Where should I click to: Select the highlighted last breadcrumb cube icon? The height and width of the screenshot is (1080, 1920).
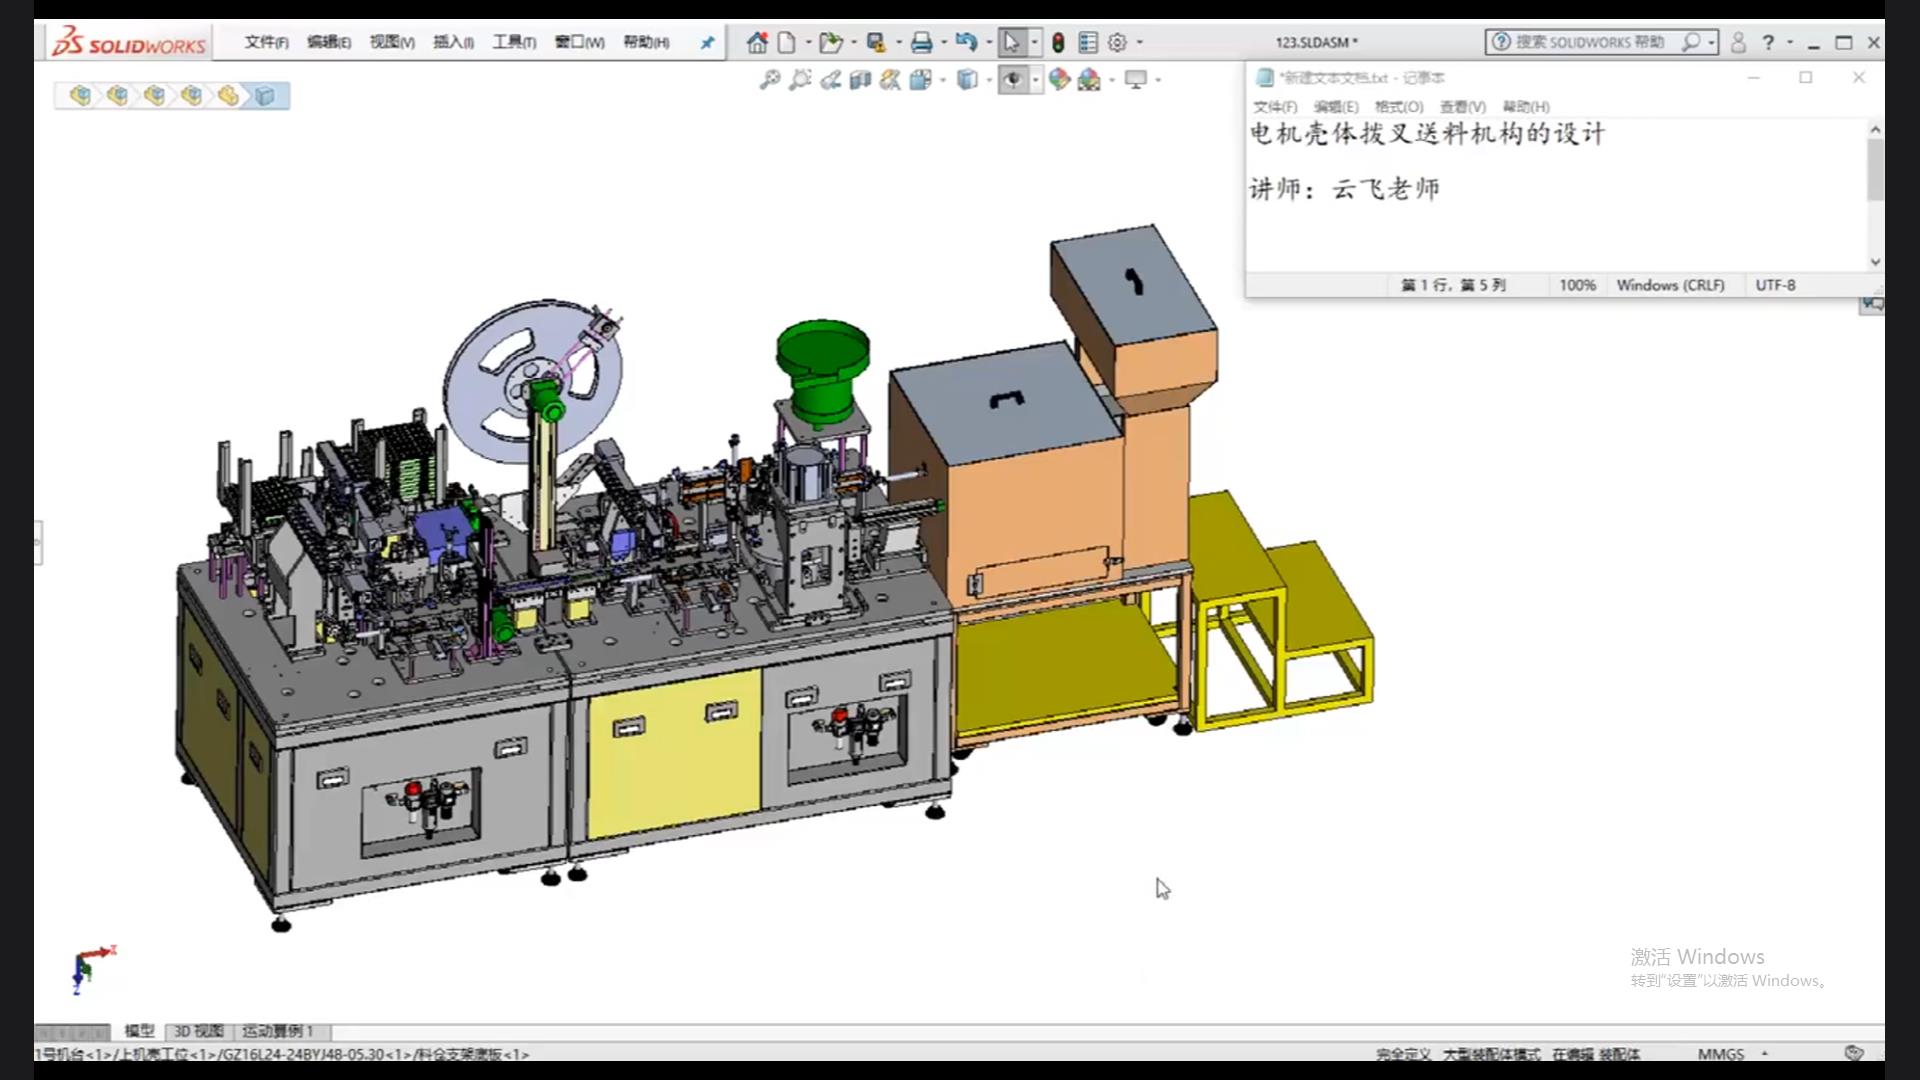(265, 95)
